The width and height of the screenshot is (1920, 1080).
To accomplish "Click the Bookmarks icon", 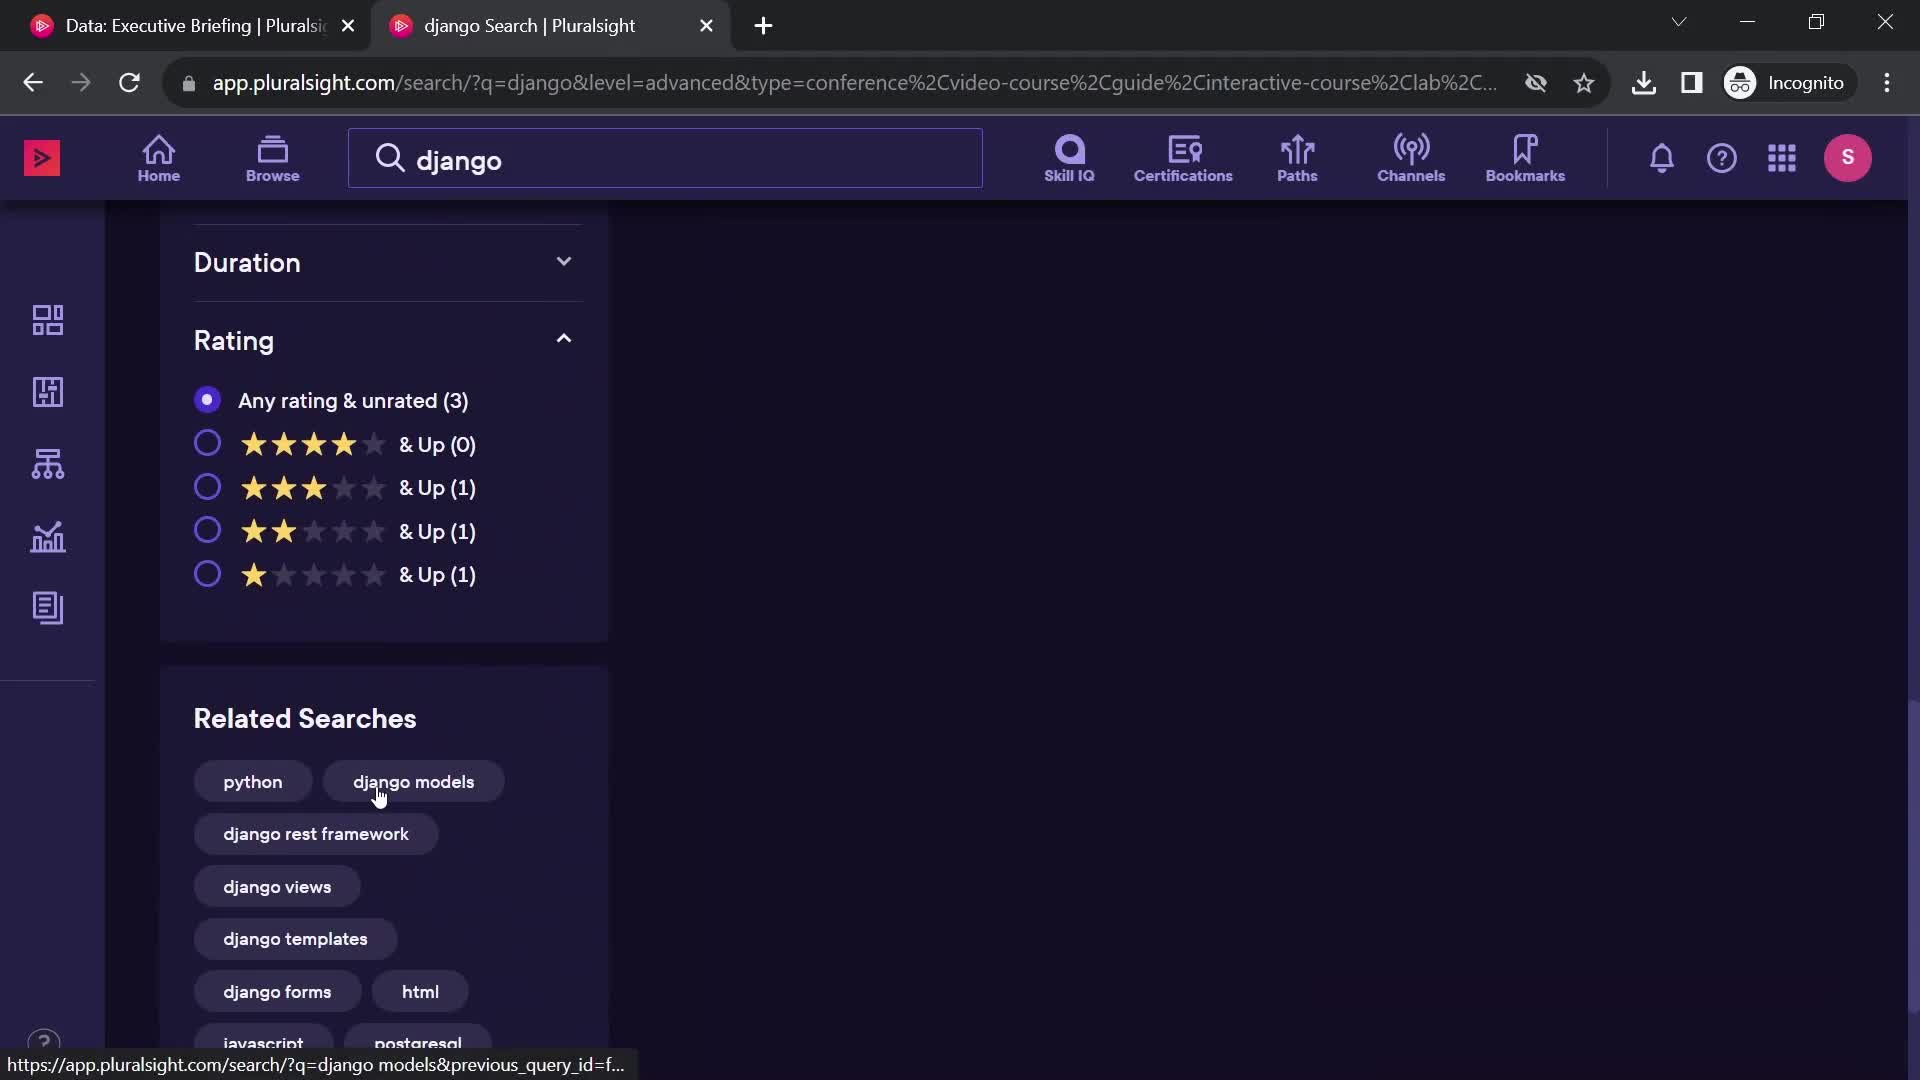I will [1526, 157].
